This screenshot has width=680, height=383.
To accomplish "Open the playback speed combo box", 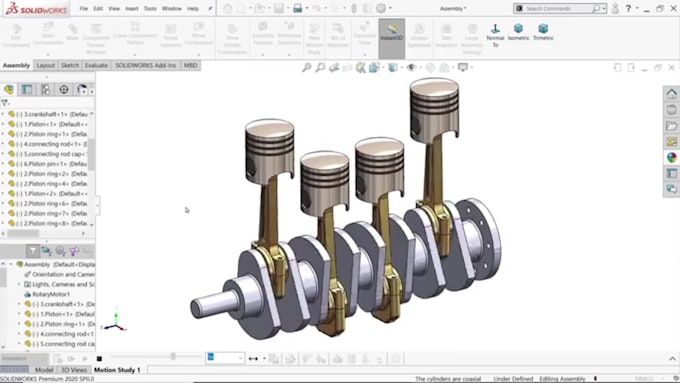I will (x=225, y=358).
